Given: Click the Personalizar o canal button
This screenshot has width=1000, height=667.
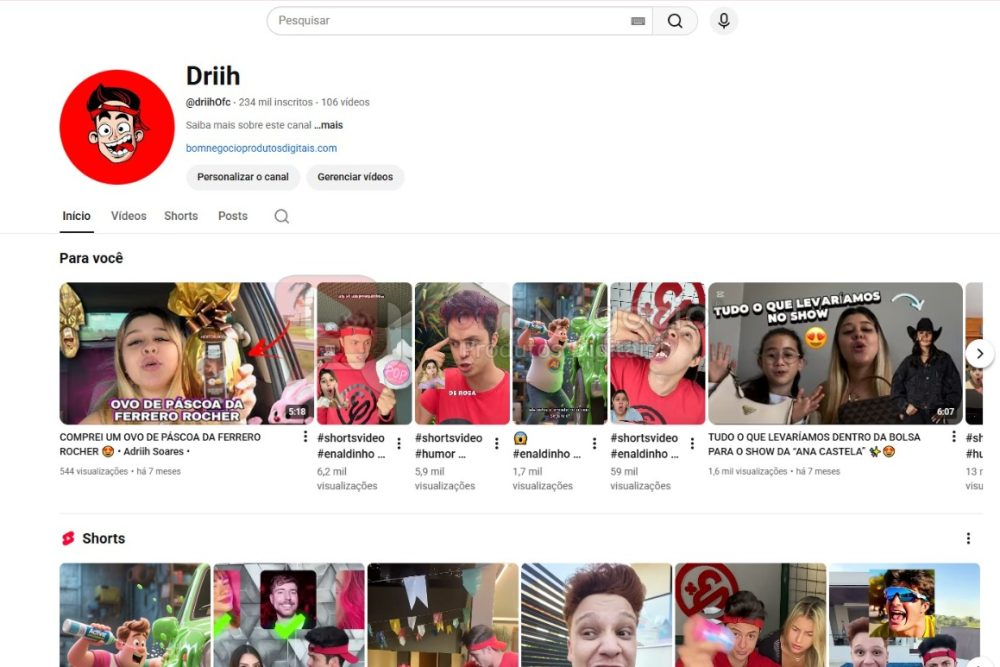Looking at the screenshot, I should (x=242, y=177).
